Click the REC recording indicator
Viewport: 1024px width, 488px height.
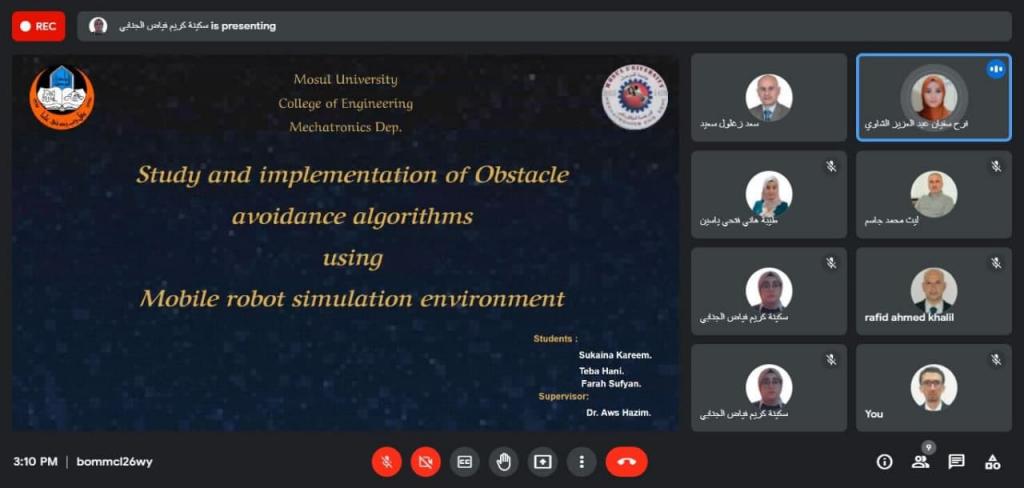tap(38, 26)
